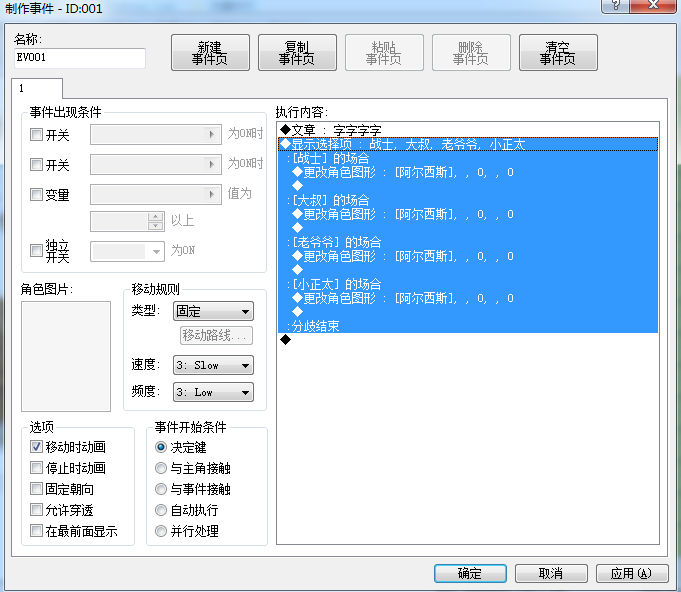Close the 制作事件 dialog window
The height and width of the screenshot is (592, 681).
coord(653,5)
